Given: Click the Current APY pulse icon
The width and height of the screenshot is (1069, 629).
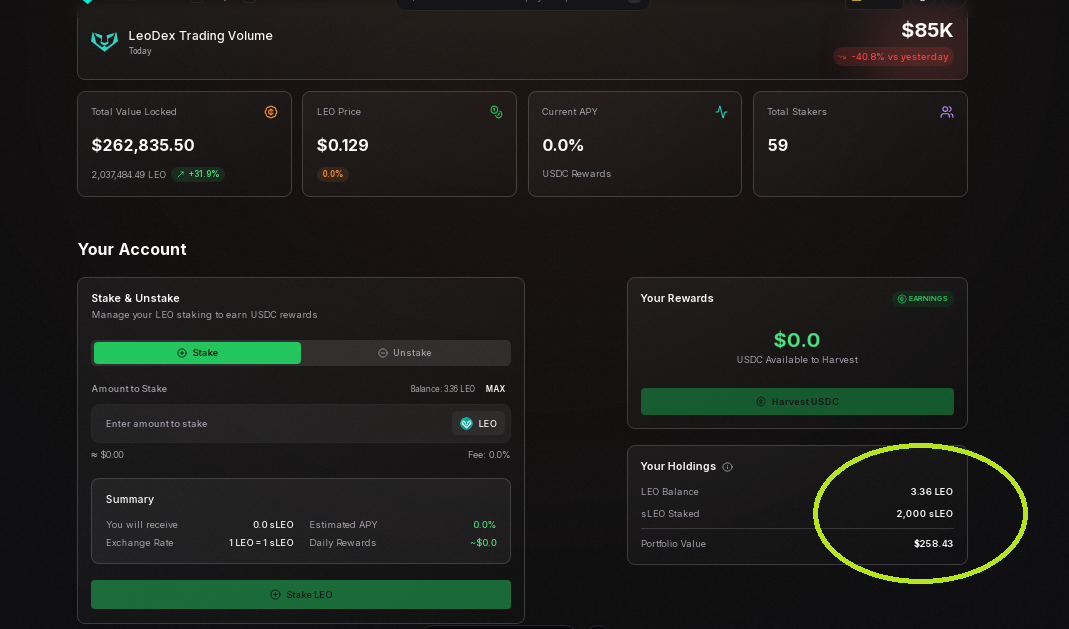Looking at the screenshot, I should (721, 112).
